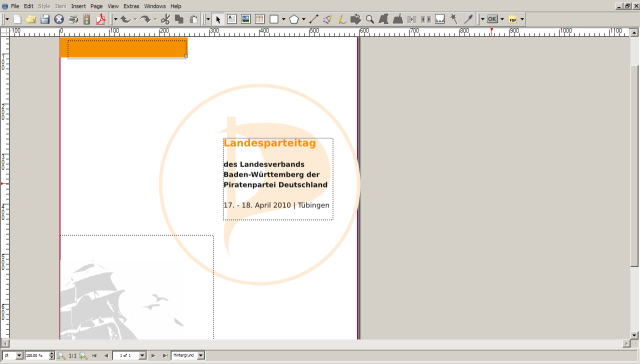
Task: Click the vertical scrollbar thumb
Action: click(x=634, y=166)
